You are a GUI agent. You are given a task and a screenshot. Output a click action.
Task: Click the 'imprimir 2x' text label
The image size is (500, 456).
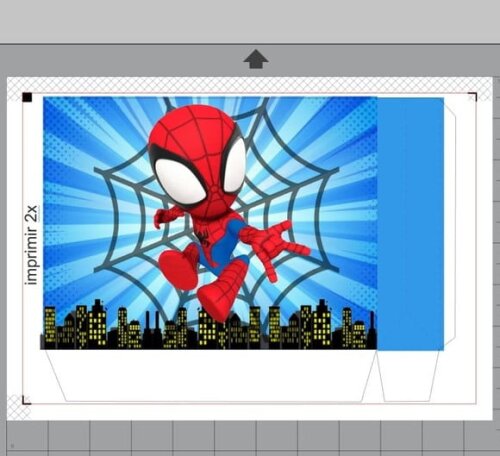coord(32,245)
